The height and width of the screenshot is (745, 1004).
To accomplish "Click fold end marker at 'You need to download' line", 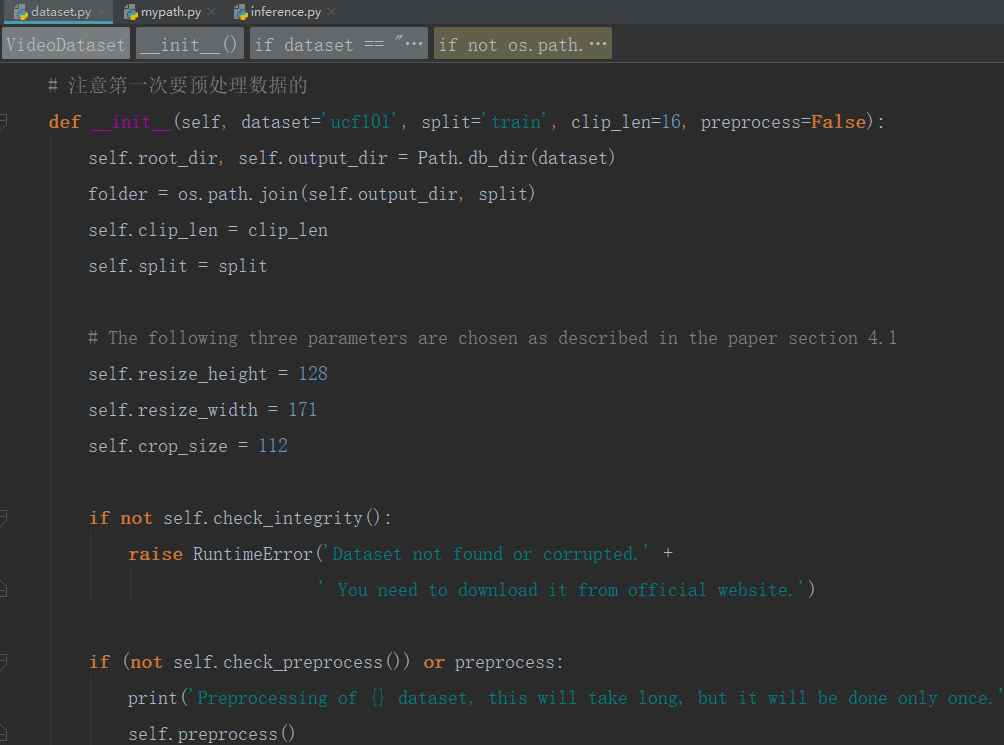I will tap(3, 589).
